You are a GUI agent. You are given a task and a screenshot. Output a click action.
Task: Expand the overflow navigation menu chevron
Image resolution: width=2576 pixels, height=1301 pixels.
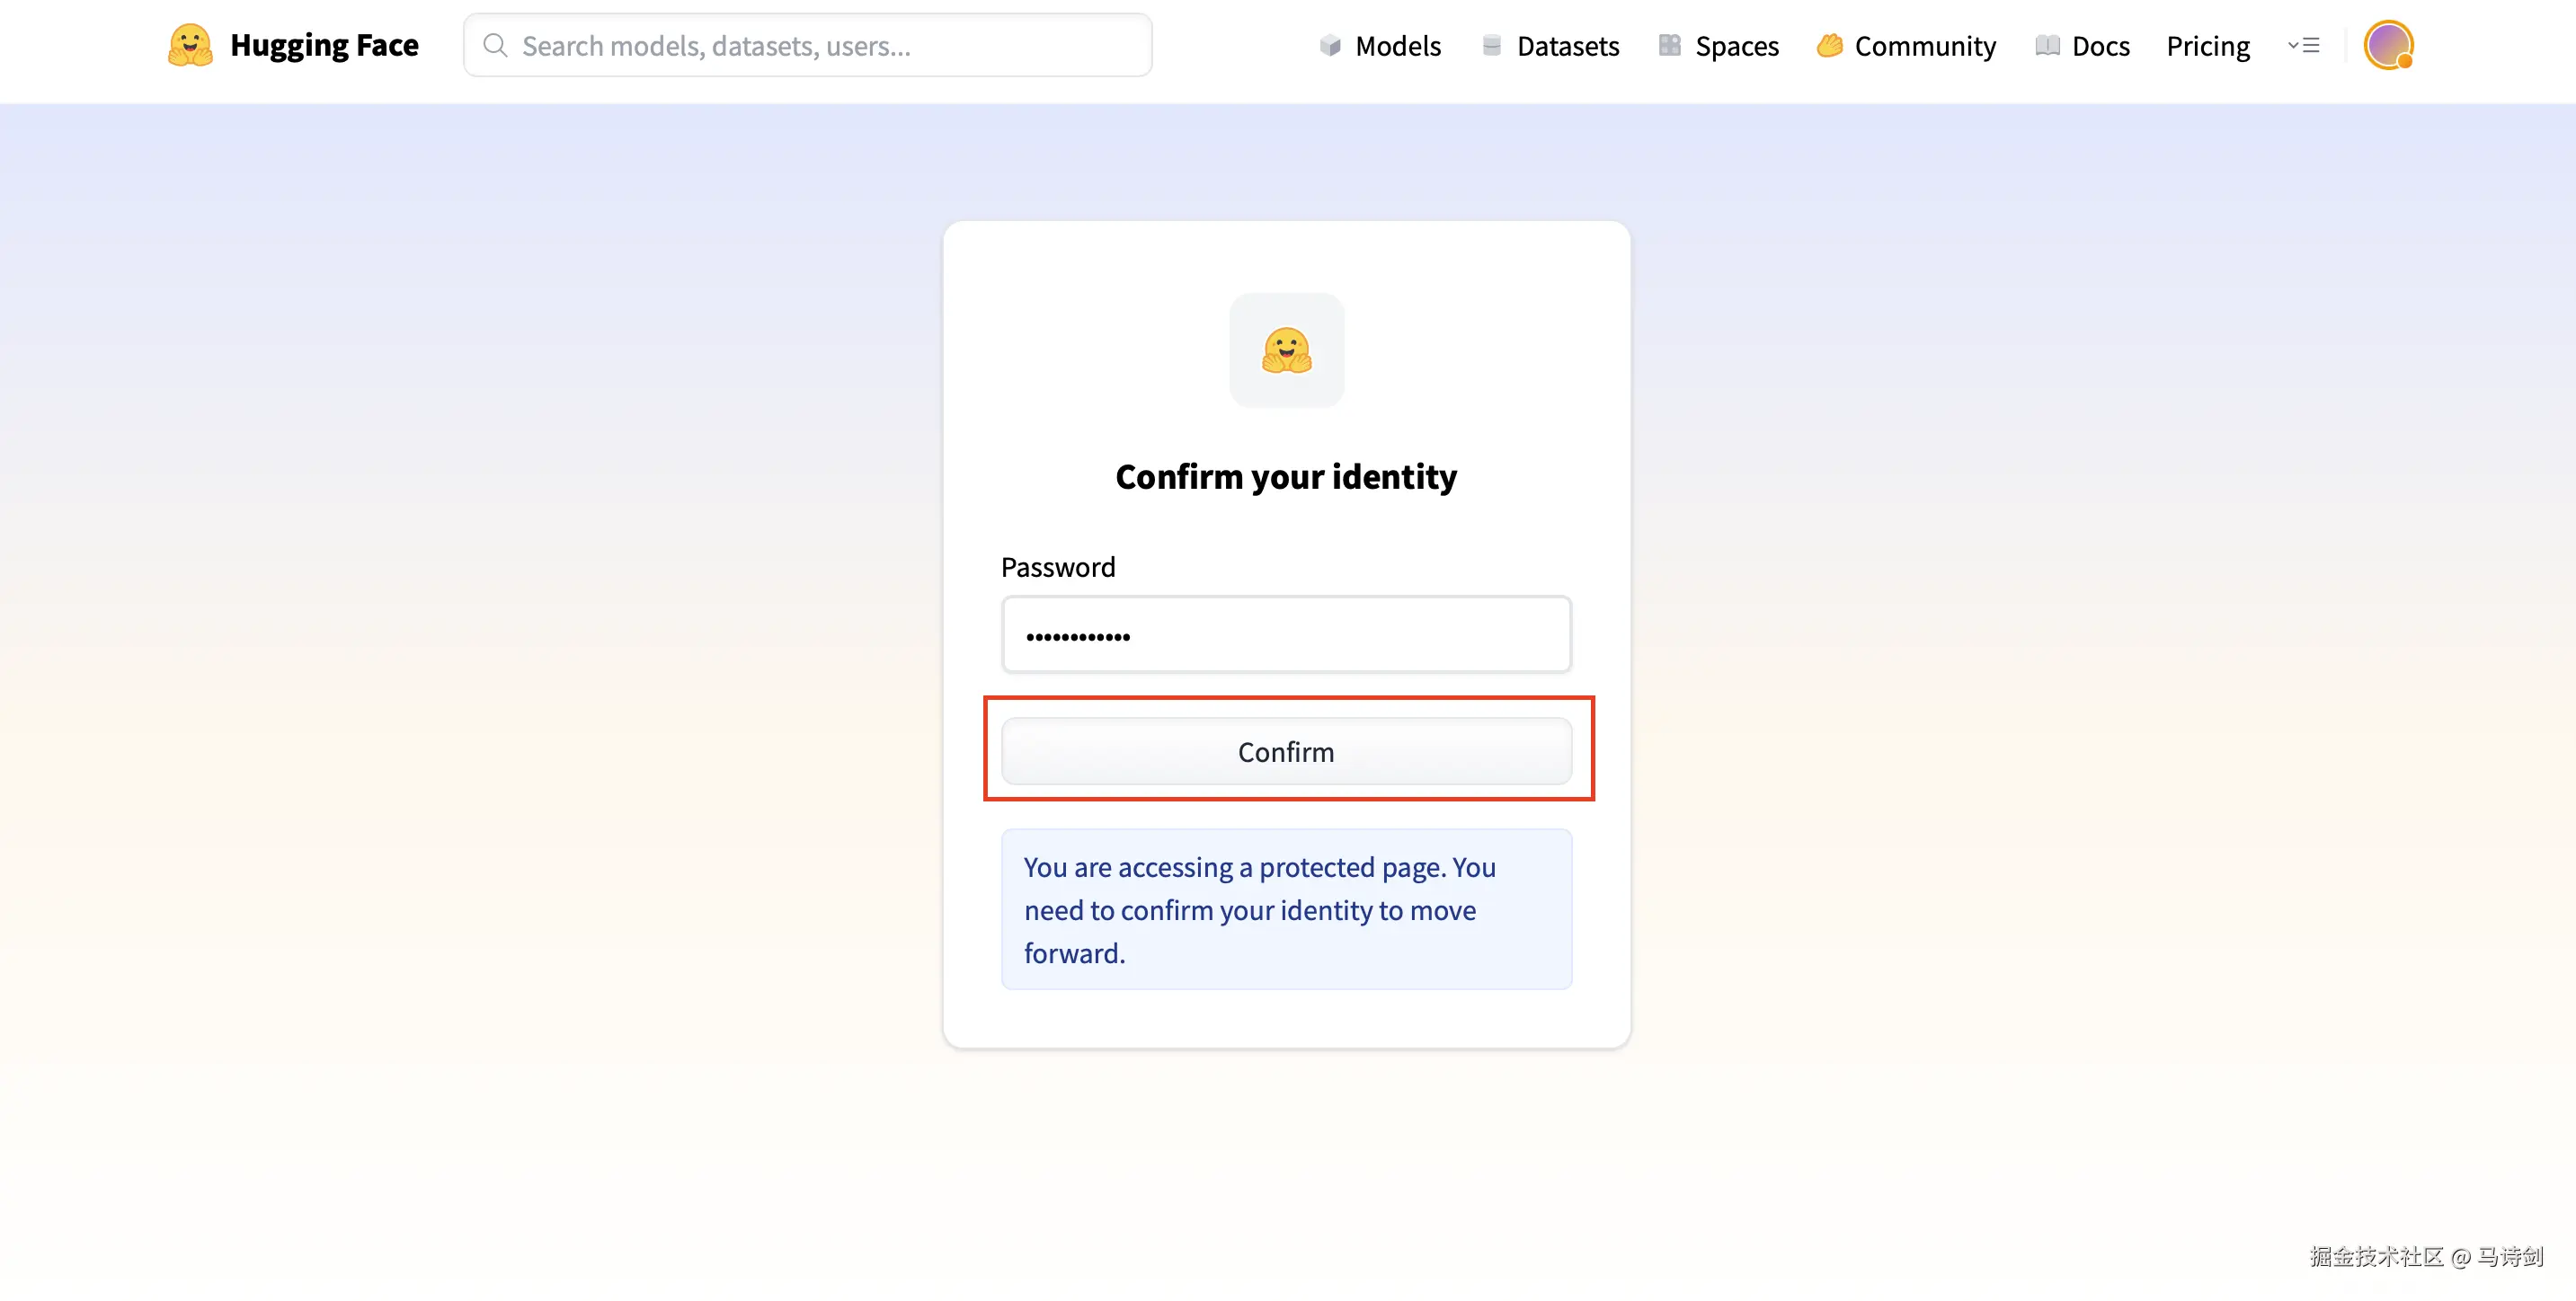(x=2304, y=45)
